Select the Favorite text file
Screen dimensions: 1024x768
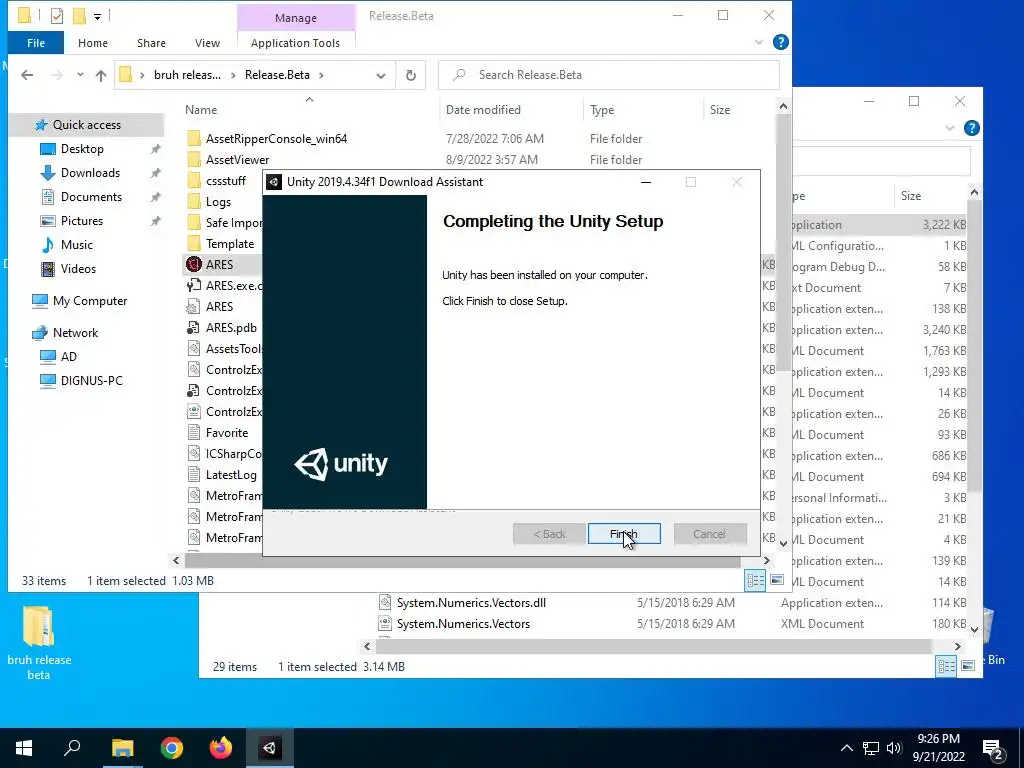(x=226, y=432)
